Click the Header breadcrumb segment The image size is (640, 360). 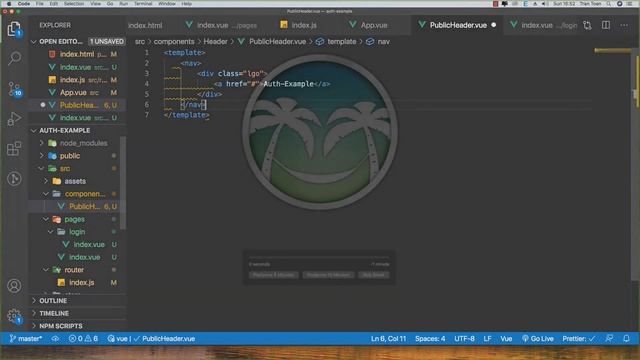pyautogui.click(x=215, y=42)
